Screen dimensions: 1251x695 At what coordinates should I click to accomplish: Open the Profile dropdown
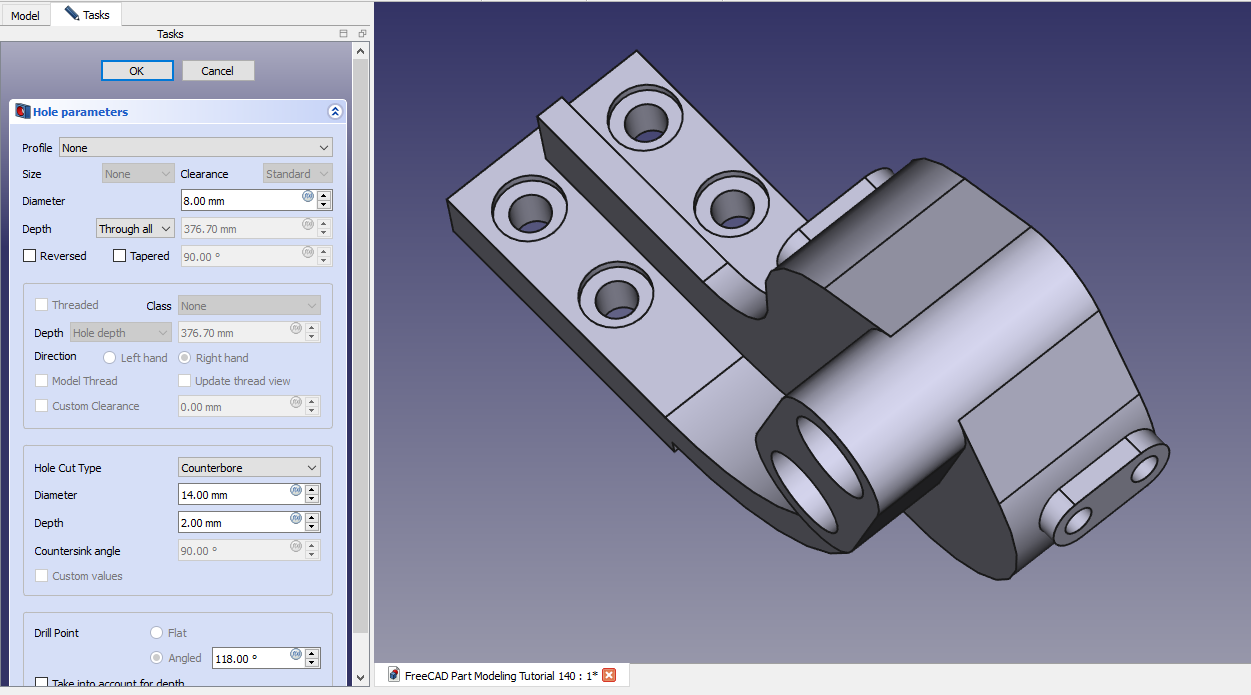(x=195, y=148)
